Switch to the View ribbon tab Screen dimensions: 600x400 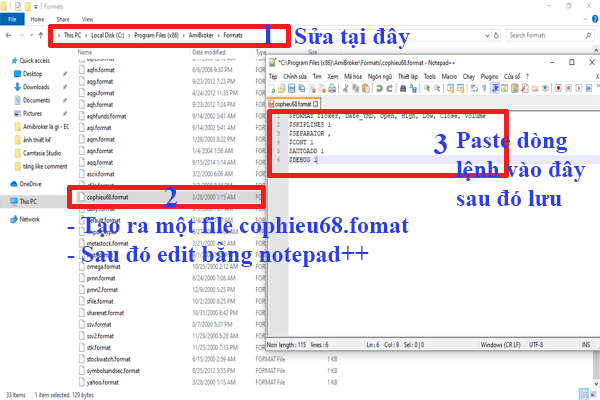tap(87, 19)
